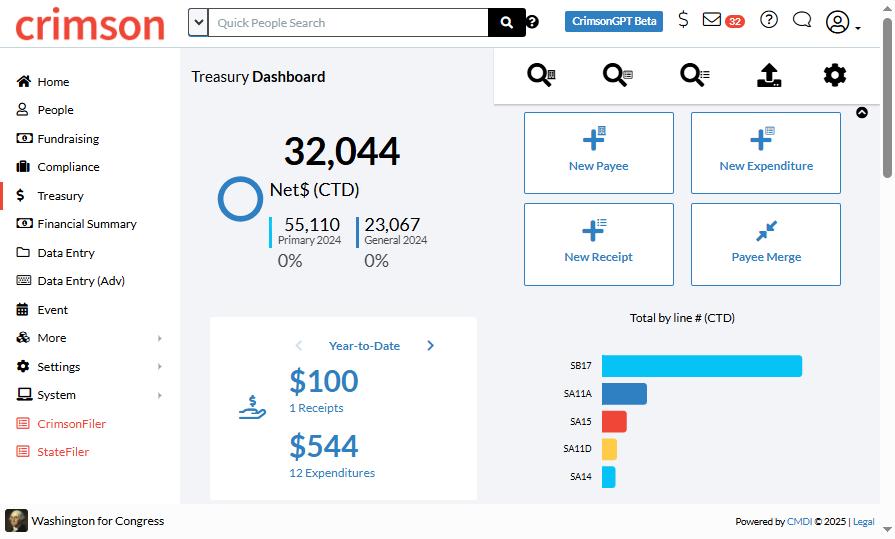Open the payee search magnifier icon

pos(541,75)
